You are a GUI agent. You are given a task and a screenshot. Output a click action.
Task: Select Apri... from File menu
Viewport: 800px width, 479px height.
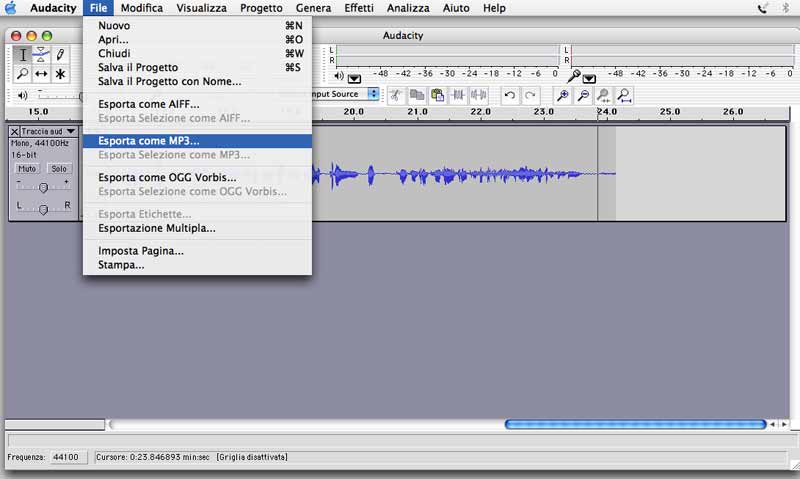[197, 39]
